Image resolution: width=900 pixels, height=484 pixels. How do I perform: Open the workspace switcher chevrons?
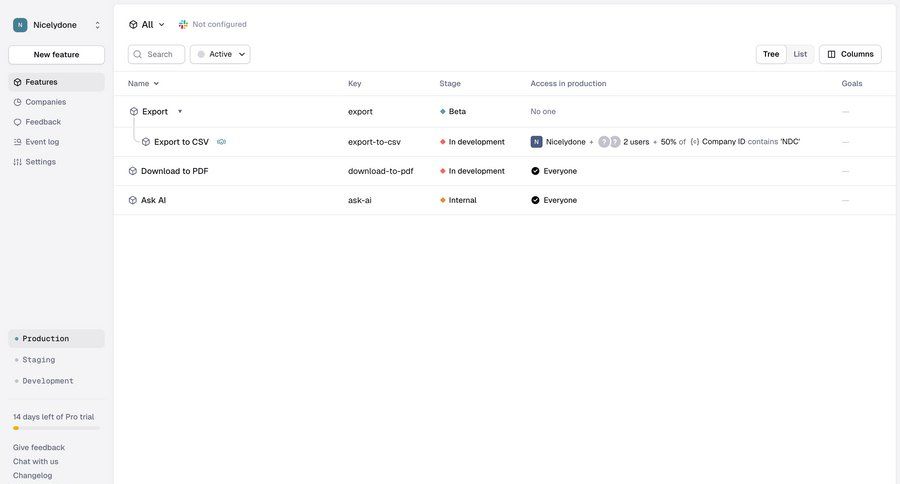tap(98, 25)
